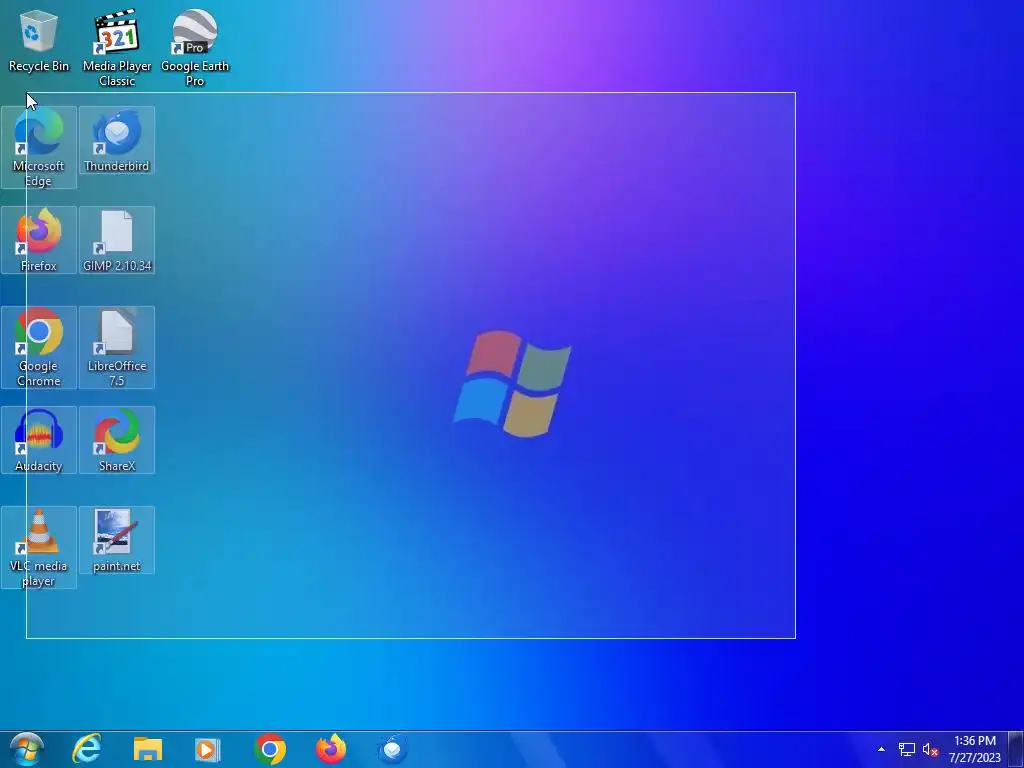The width and height of the screenshot is (1024, 768).
Task: Select the Media Player Classic shortcut
Action: point(117,48)
